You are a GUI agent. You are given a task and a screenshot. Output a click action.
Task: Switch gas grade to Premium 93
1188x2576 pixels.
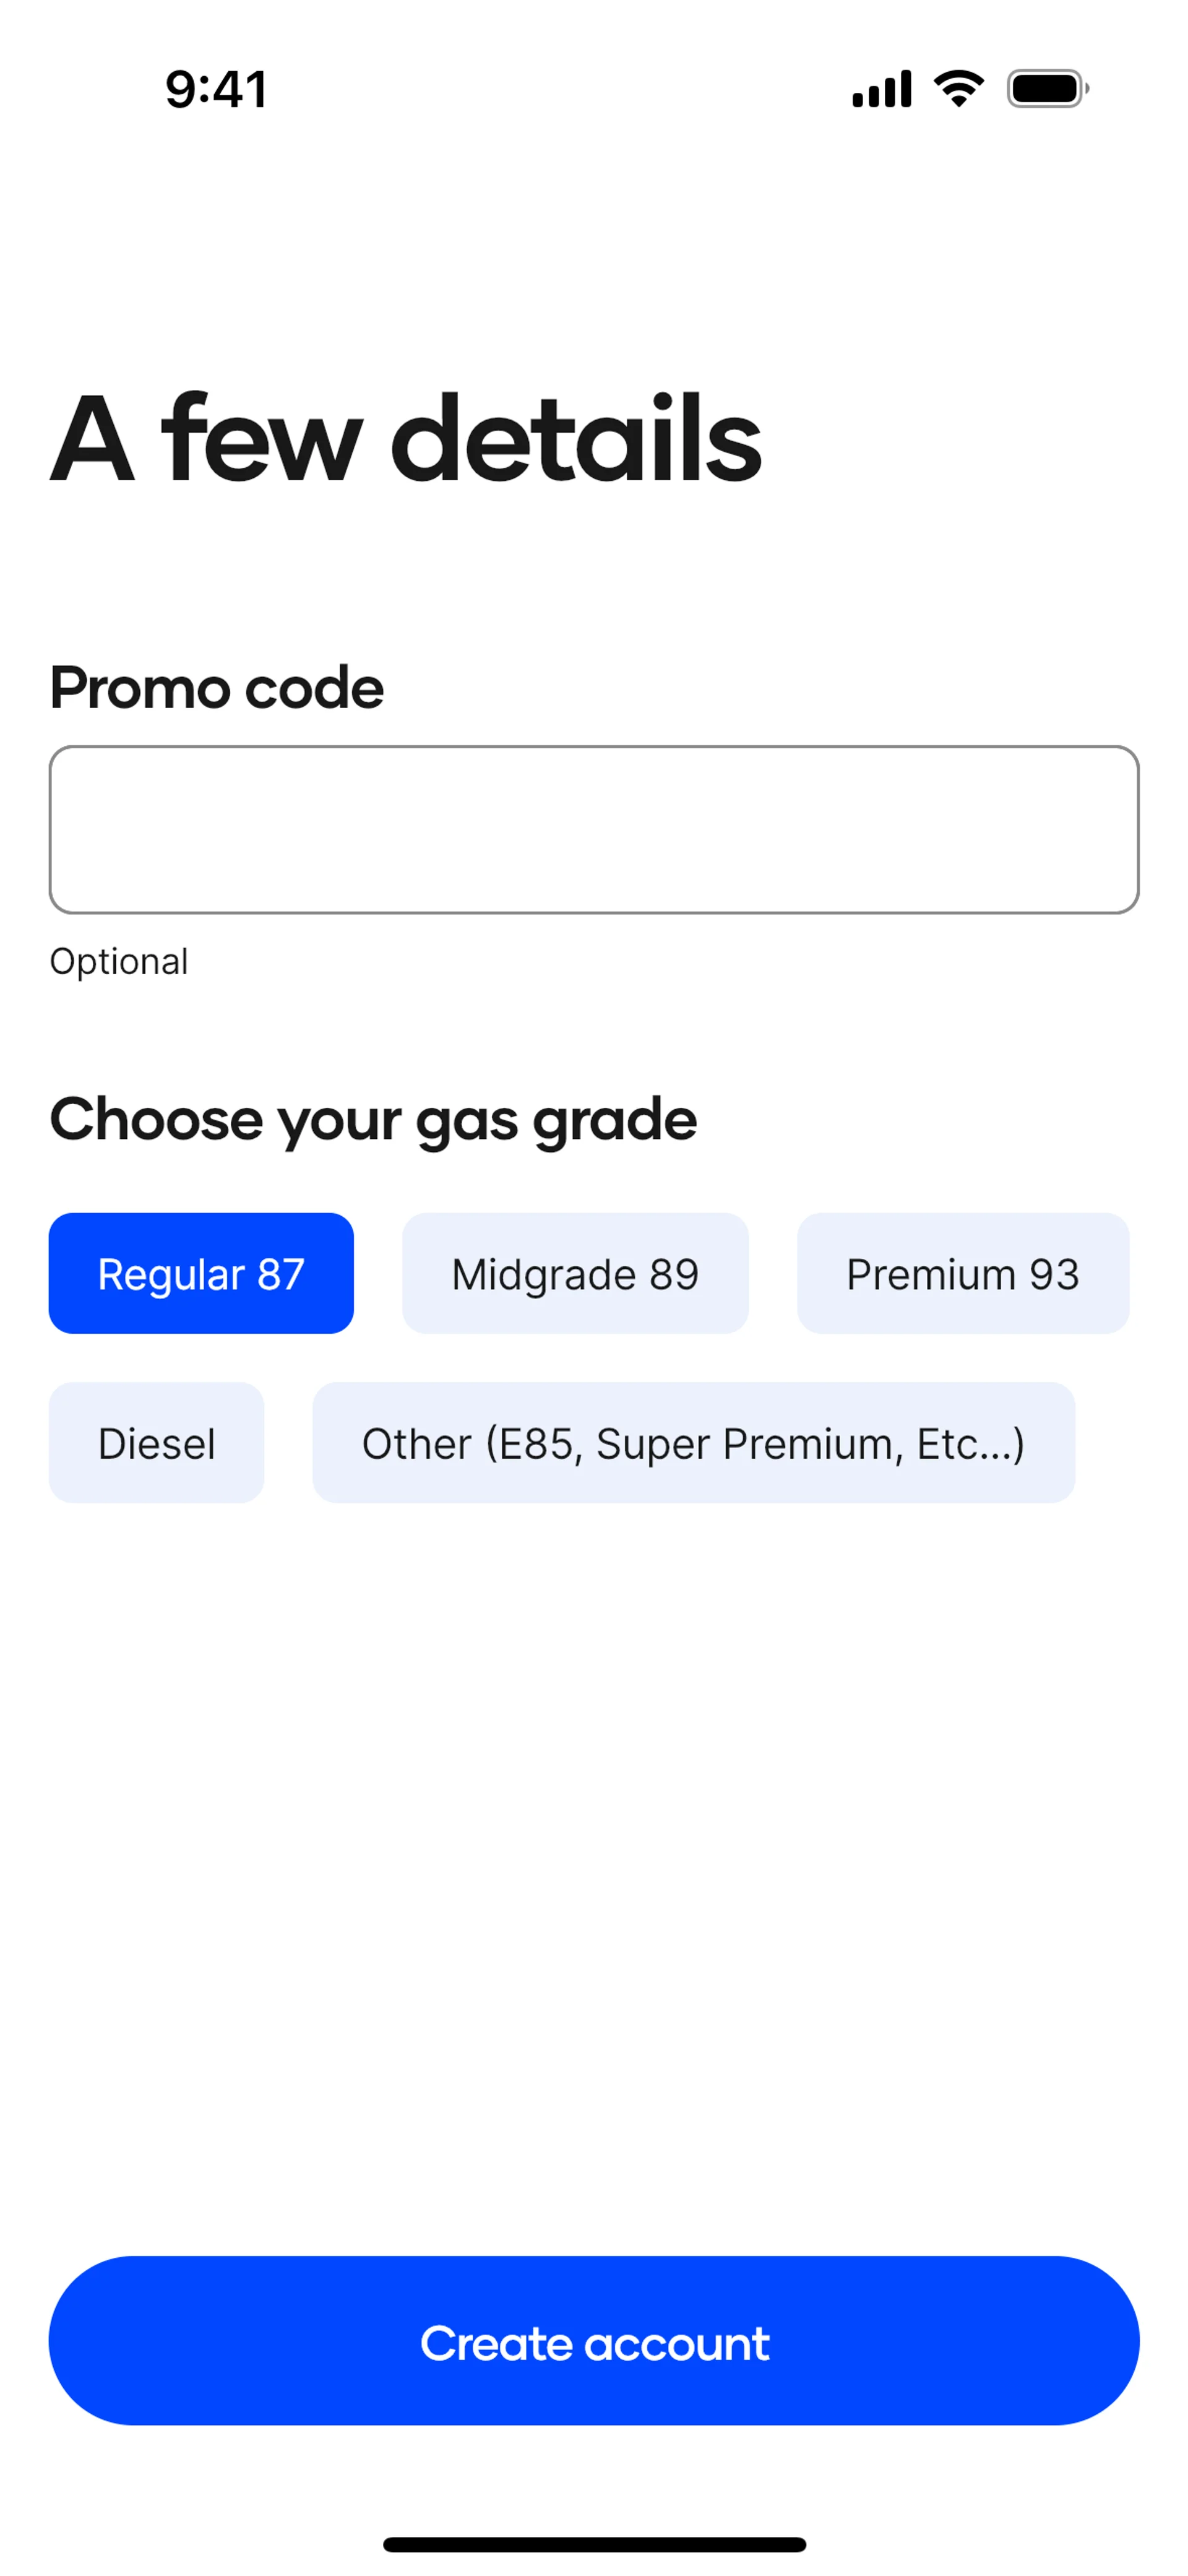962,1273
